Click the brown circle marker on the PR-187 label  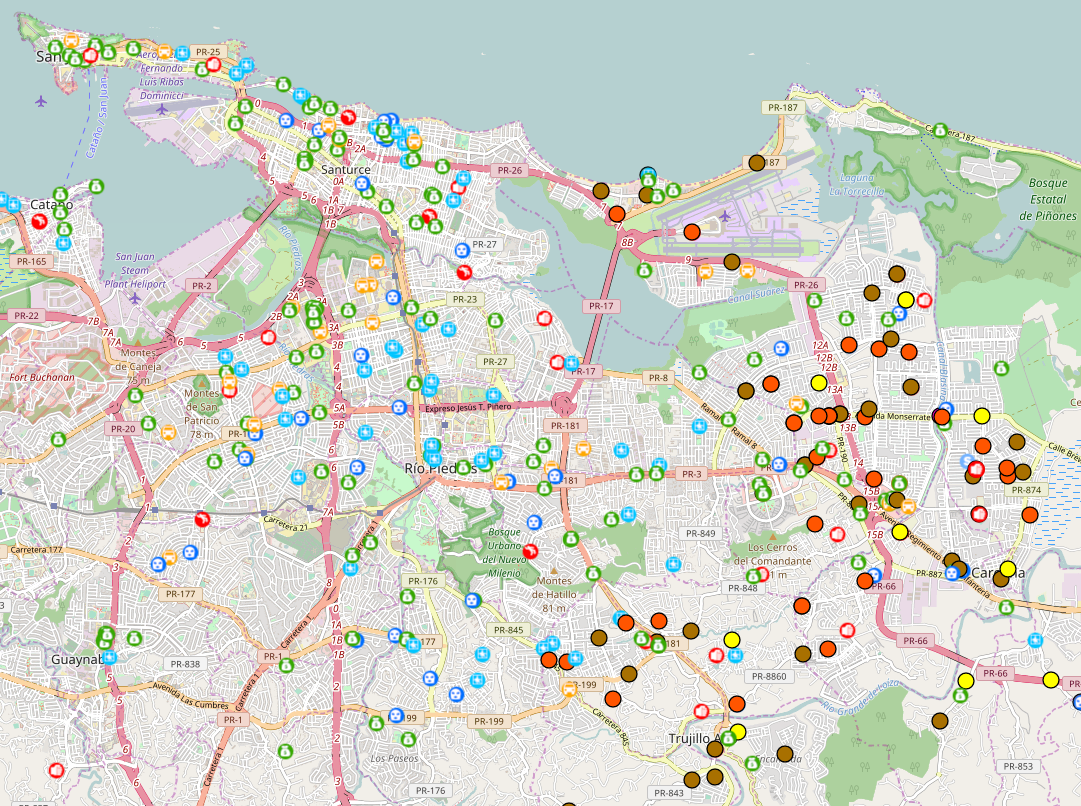tap(757, 163)
